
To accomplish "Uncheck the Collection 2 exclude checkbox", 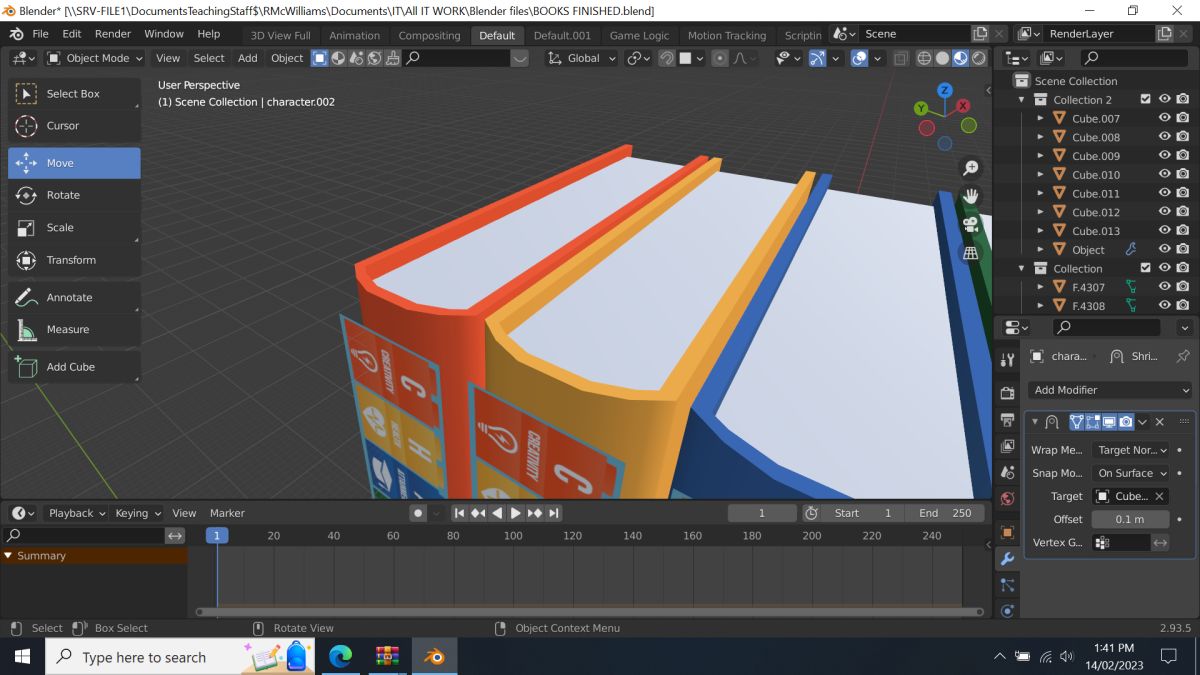I will [x=1146, y=100].
